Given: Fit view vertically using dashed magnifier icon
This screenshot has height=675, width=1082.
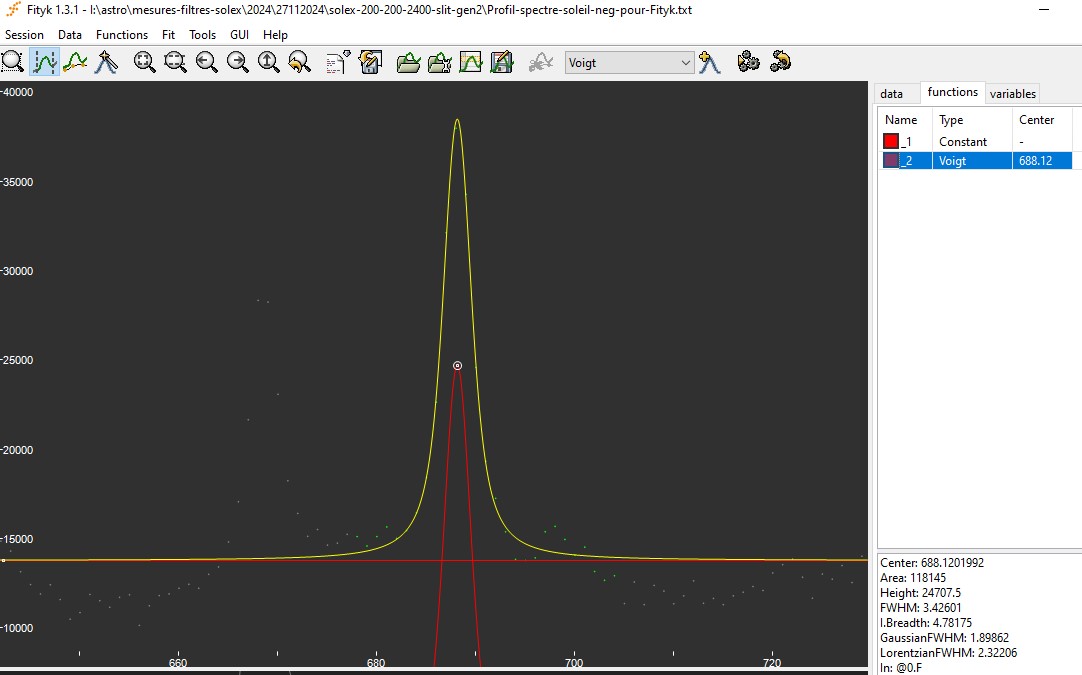Looking at the screenshot, I should pyautogui.click(x=175, y=62).
